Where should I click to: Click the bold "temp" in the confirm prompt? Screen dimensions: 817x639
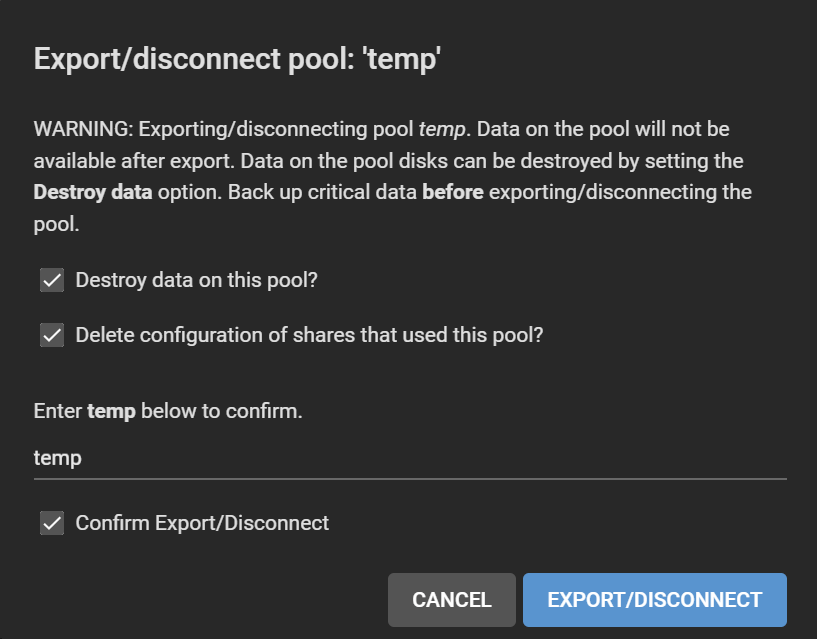[112, 411]
